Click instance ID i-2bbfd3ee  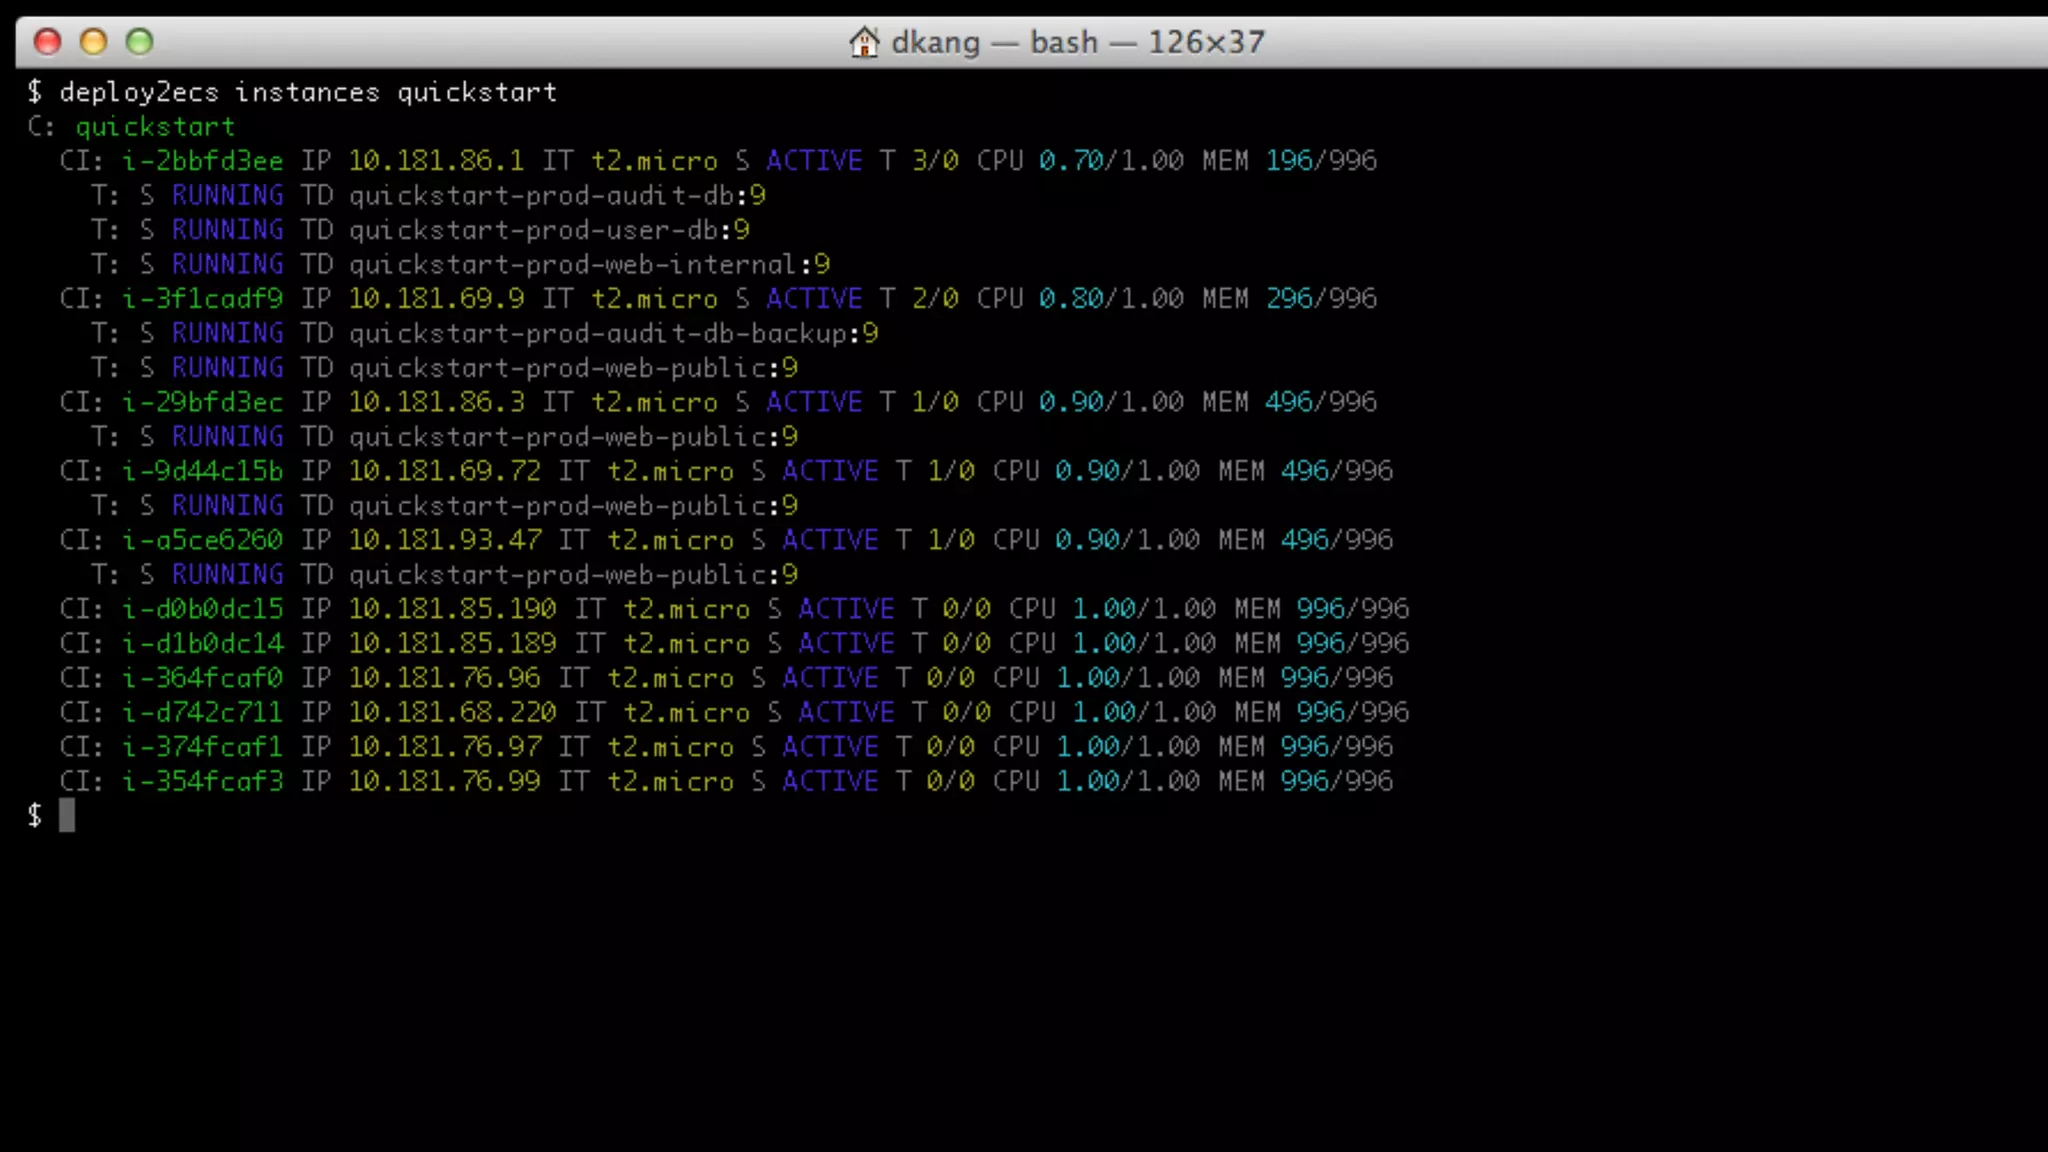pos(202,161)
